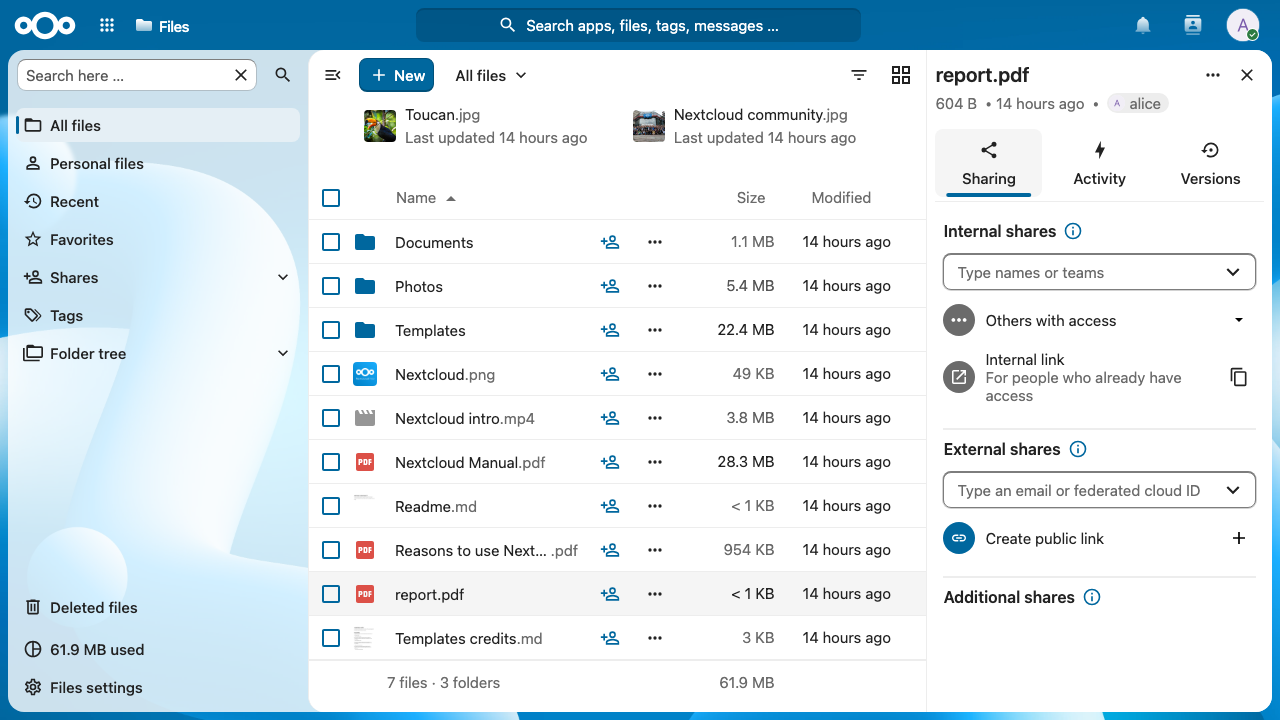Screen dimensions: 1280x720
Task: Open sidebar actions menu for report.pdf
Action: pos(1213,75)
